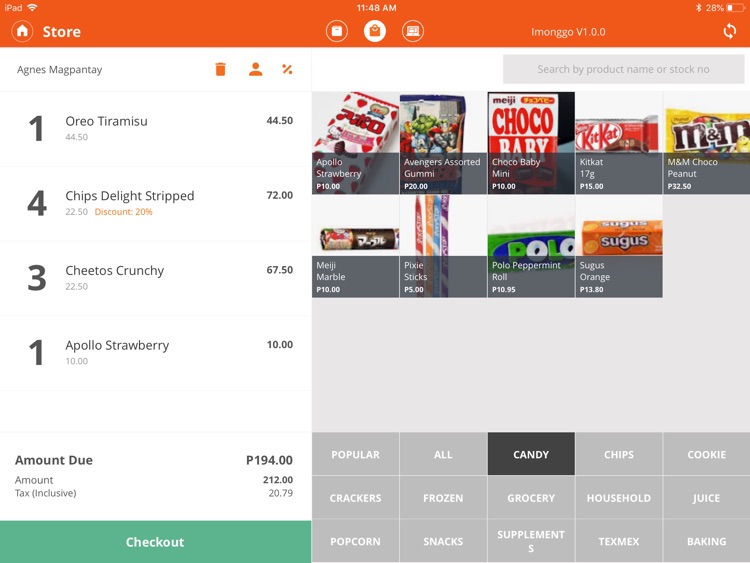750x563 pixels.
Task: Open the COOKIE category
Action: pos(706,454)
